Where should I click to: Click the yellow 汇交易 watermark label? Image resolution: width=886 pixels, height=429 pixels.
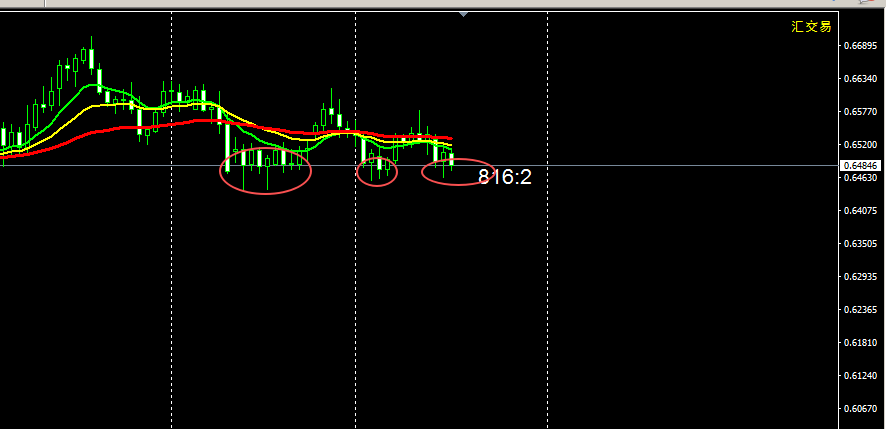click(x=811, y=27)
